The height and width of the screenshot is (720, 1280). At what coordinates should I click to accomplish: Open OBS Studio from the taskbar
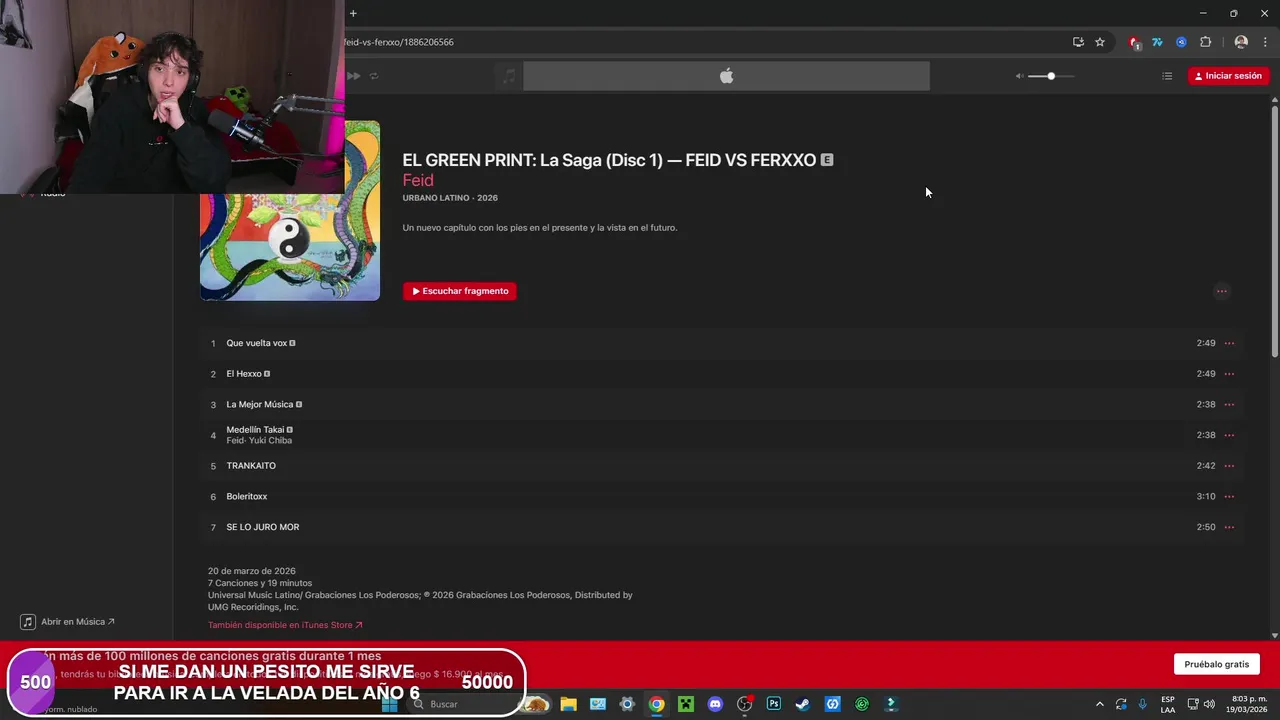tap(744, 704)
